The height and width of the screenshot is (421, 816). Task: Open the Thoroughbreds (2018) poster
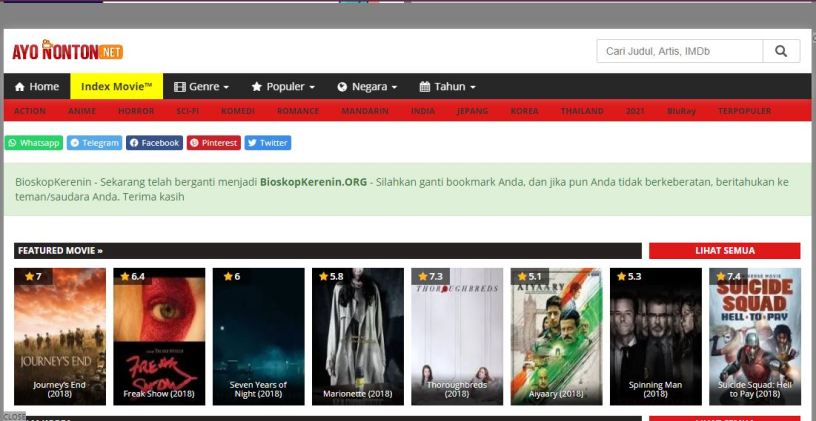(x=457, y=337)
